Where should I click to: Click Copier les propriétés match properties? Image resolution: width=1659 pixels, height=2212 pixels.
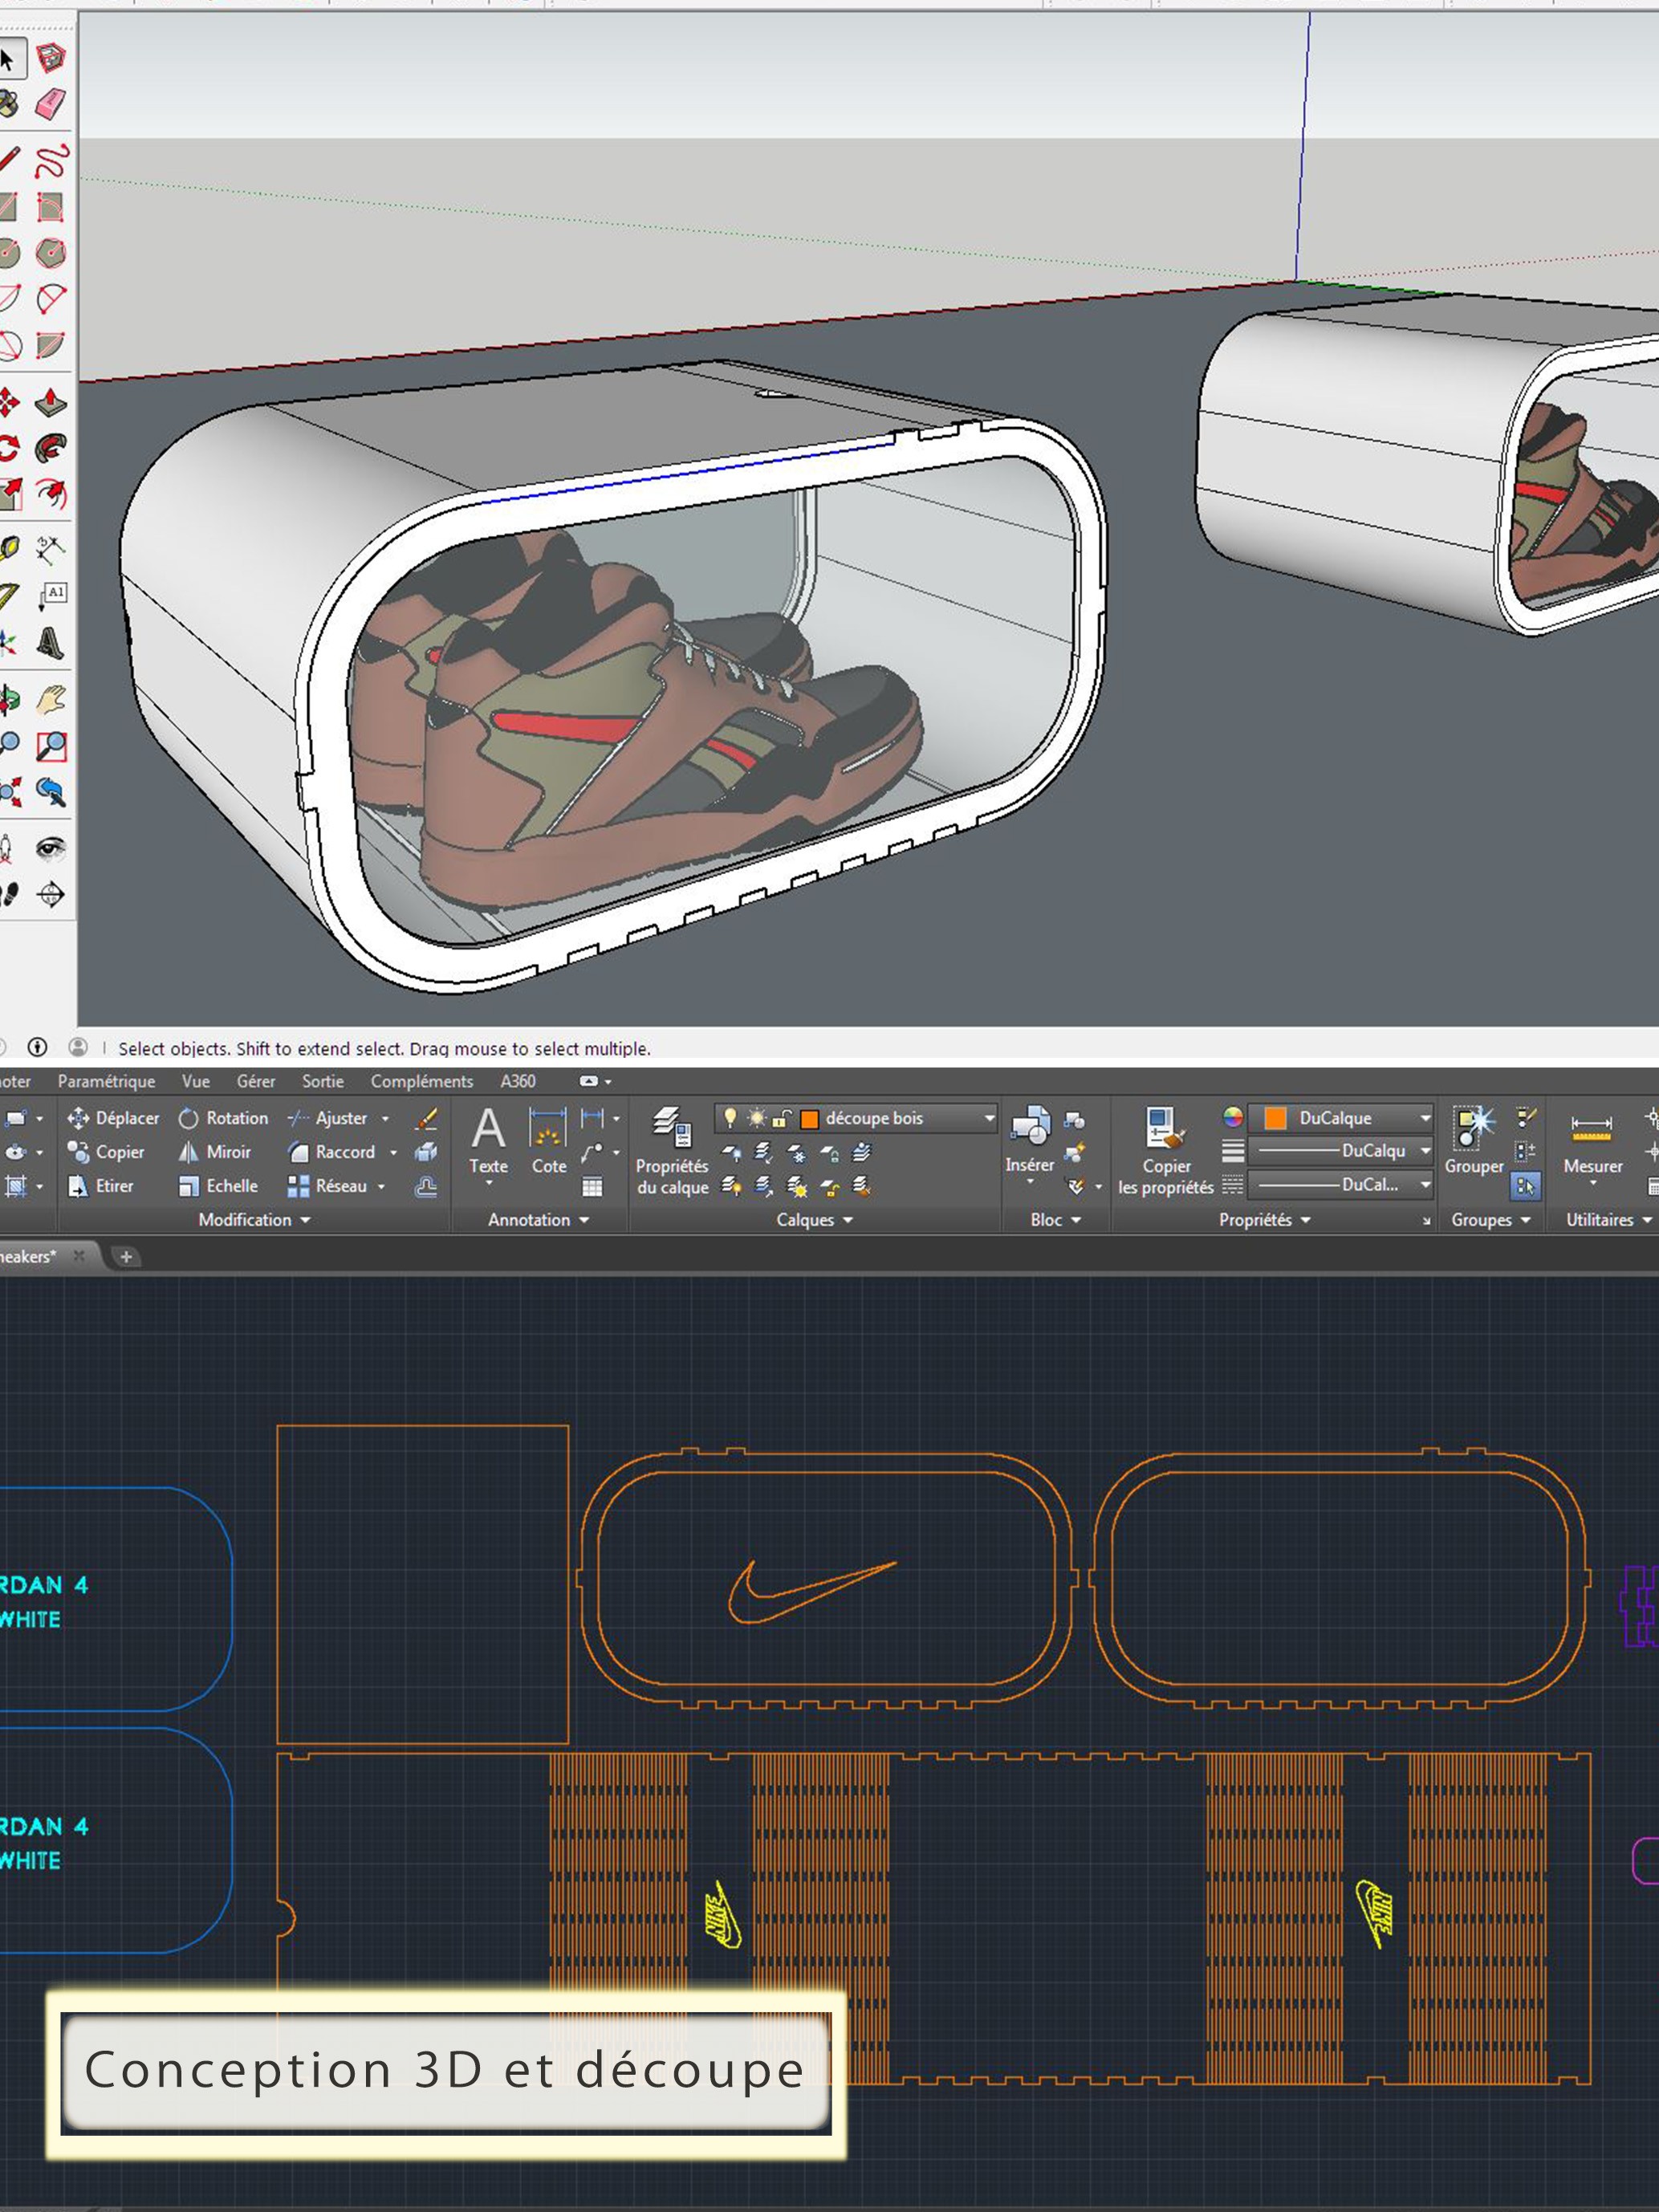[x=1166, y=1151]
